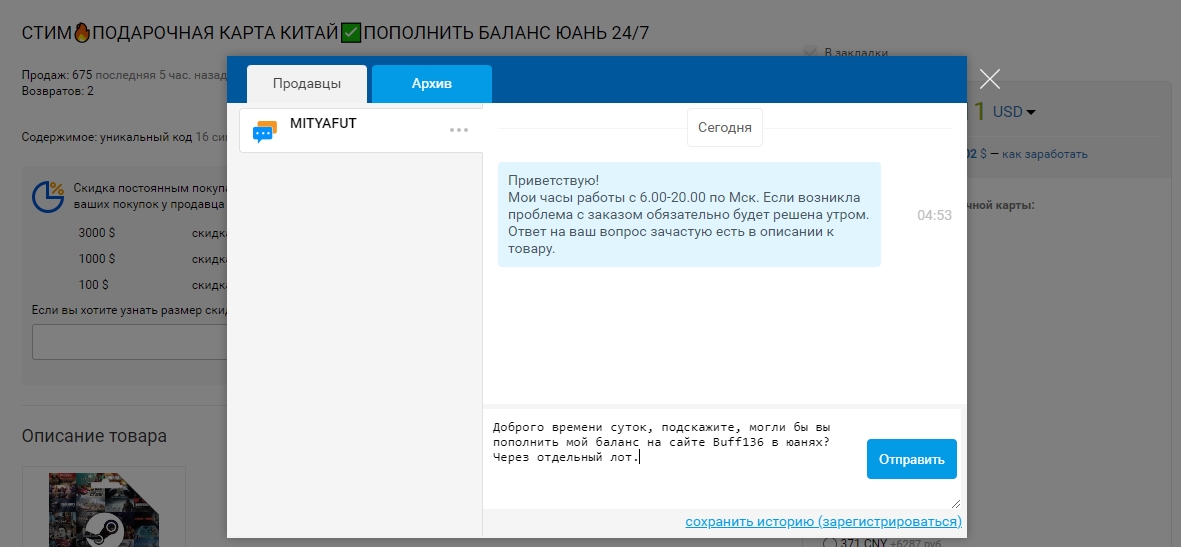Select the 371 CNY radio option

pyautogui.click(x=829, y=542)
